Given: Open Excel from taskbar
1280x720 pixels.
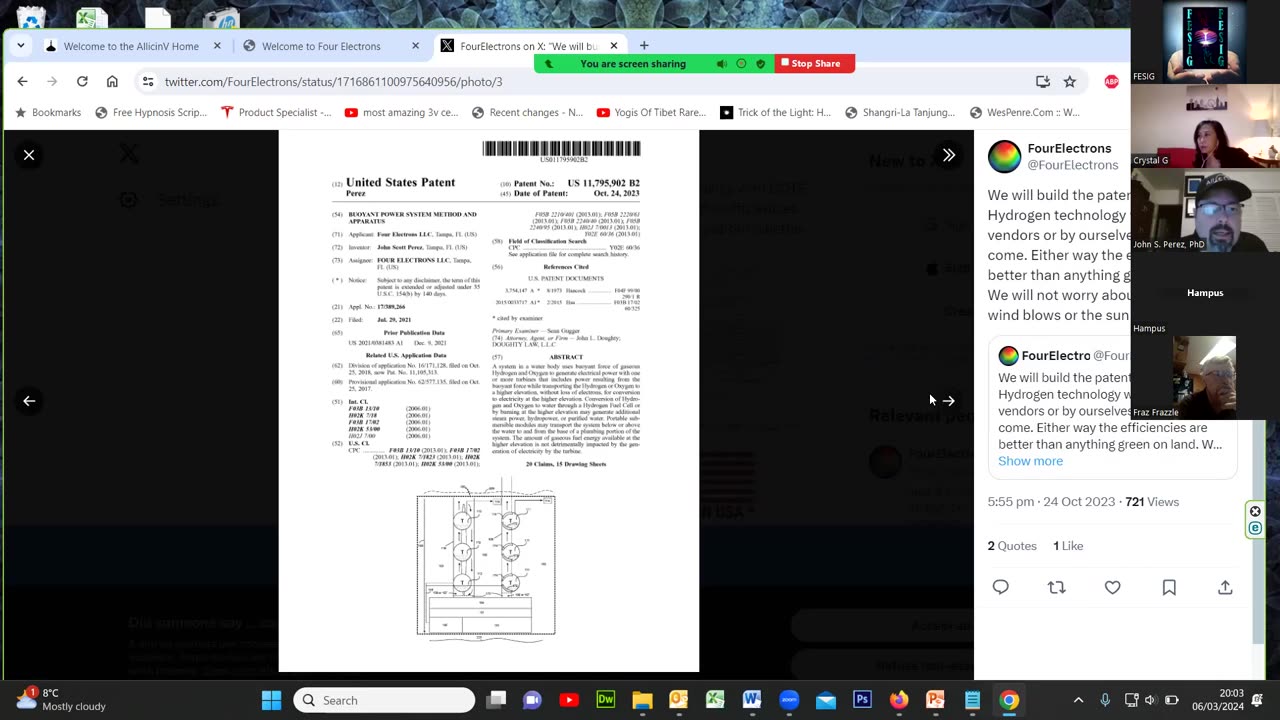Looking at the screenshot, I should [715, 700].
